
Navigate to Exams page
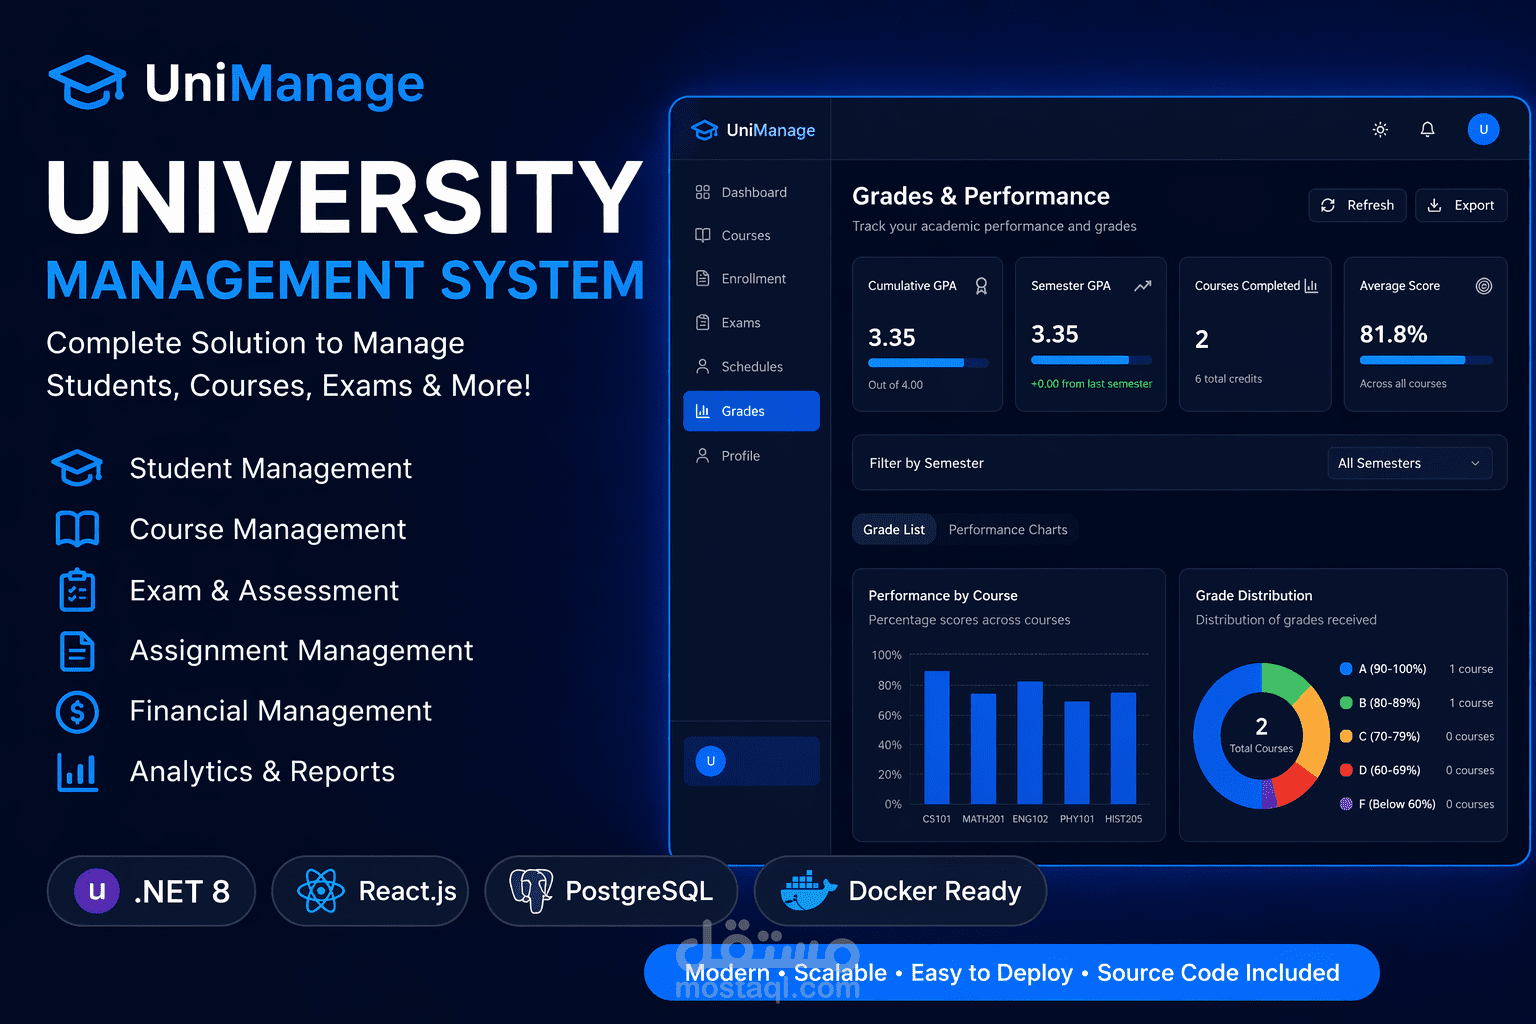pos(751,322)
